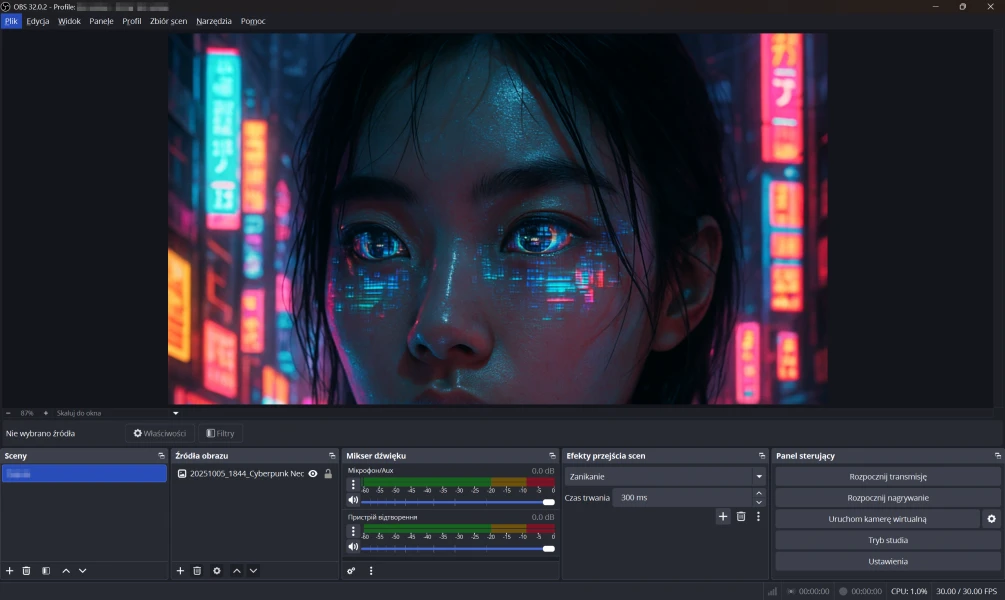The height and width of the screenshot is (600, 1005).
Task: Open Мікрофон/Aux three-dot options menu
Action: point(352,484)
